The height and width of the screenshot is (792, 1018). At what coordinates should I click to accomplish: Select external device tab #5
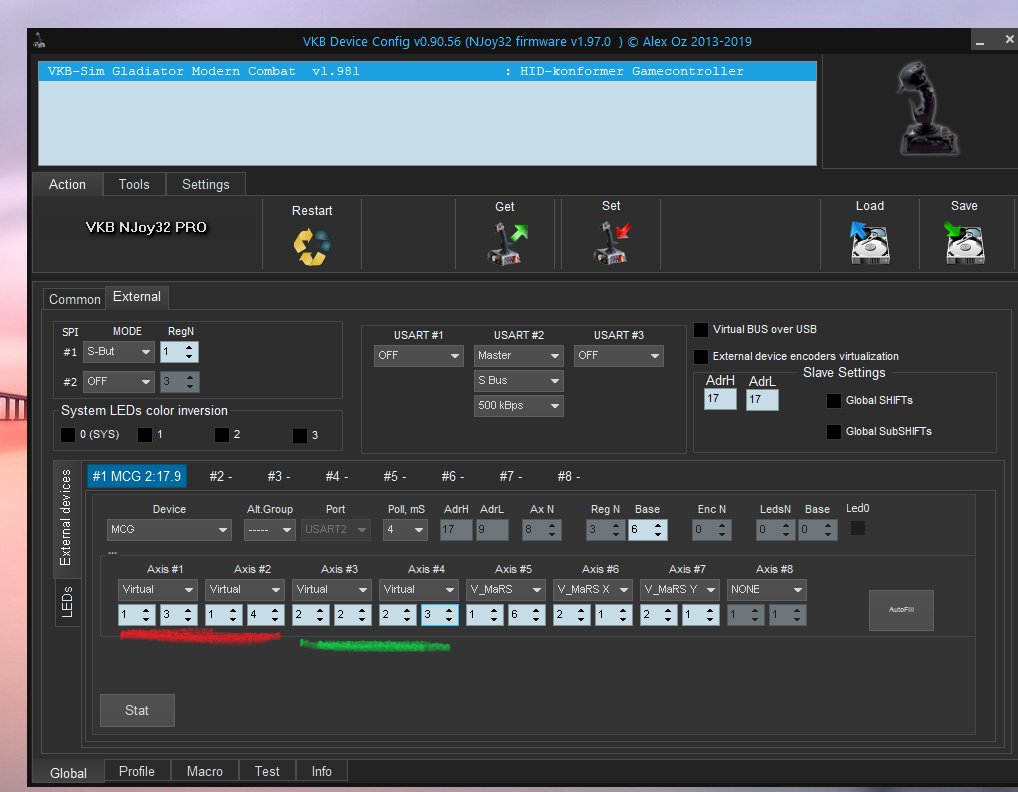[x=395, y=476]
